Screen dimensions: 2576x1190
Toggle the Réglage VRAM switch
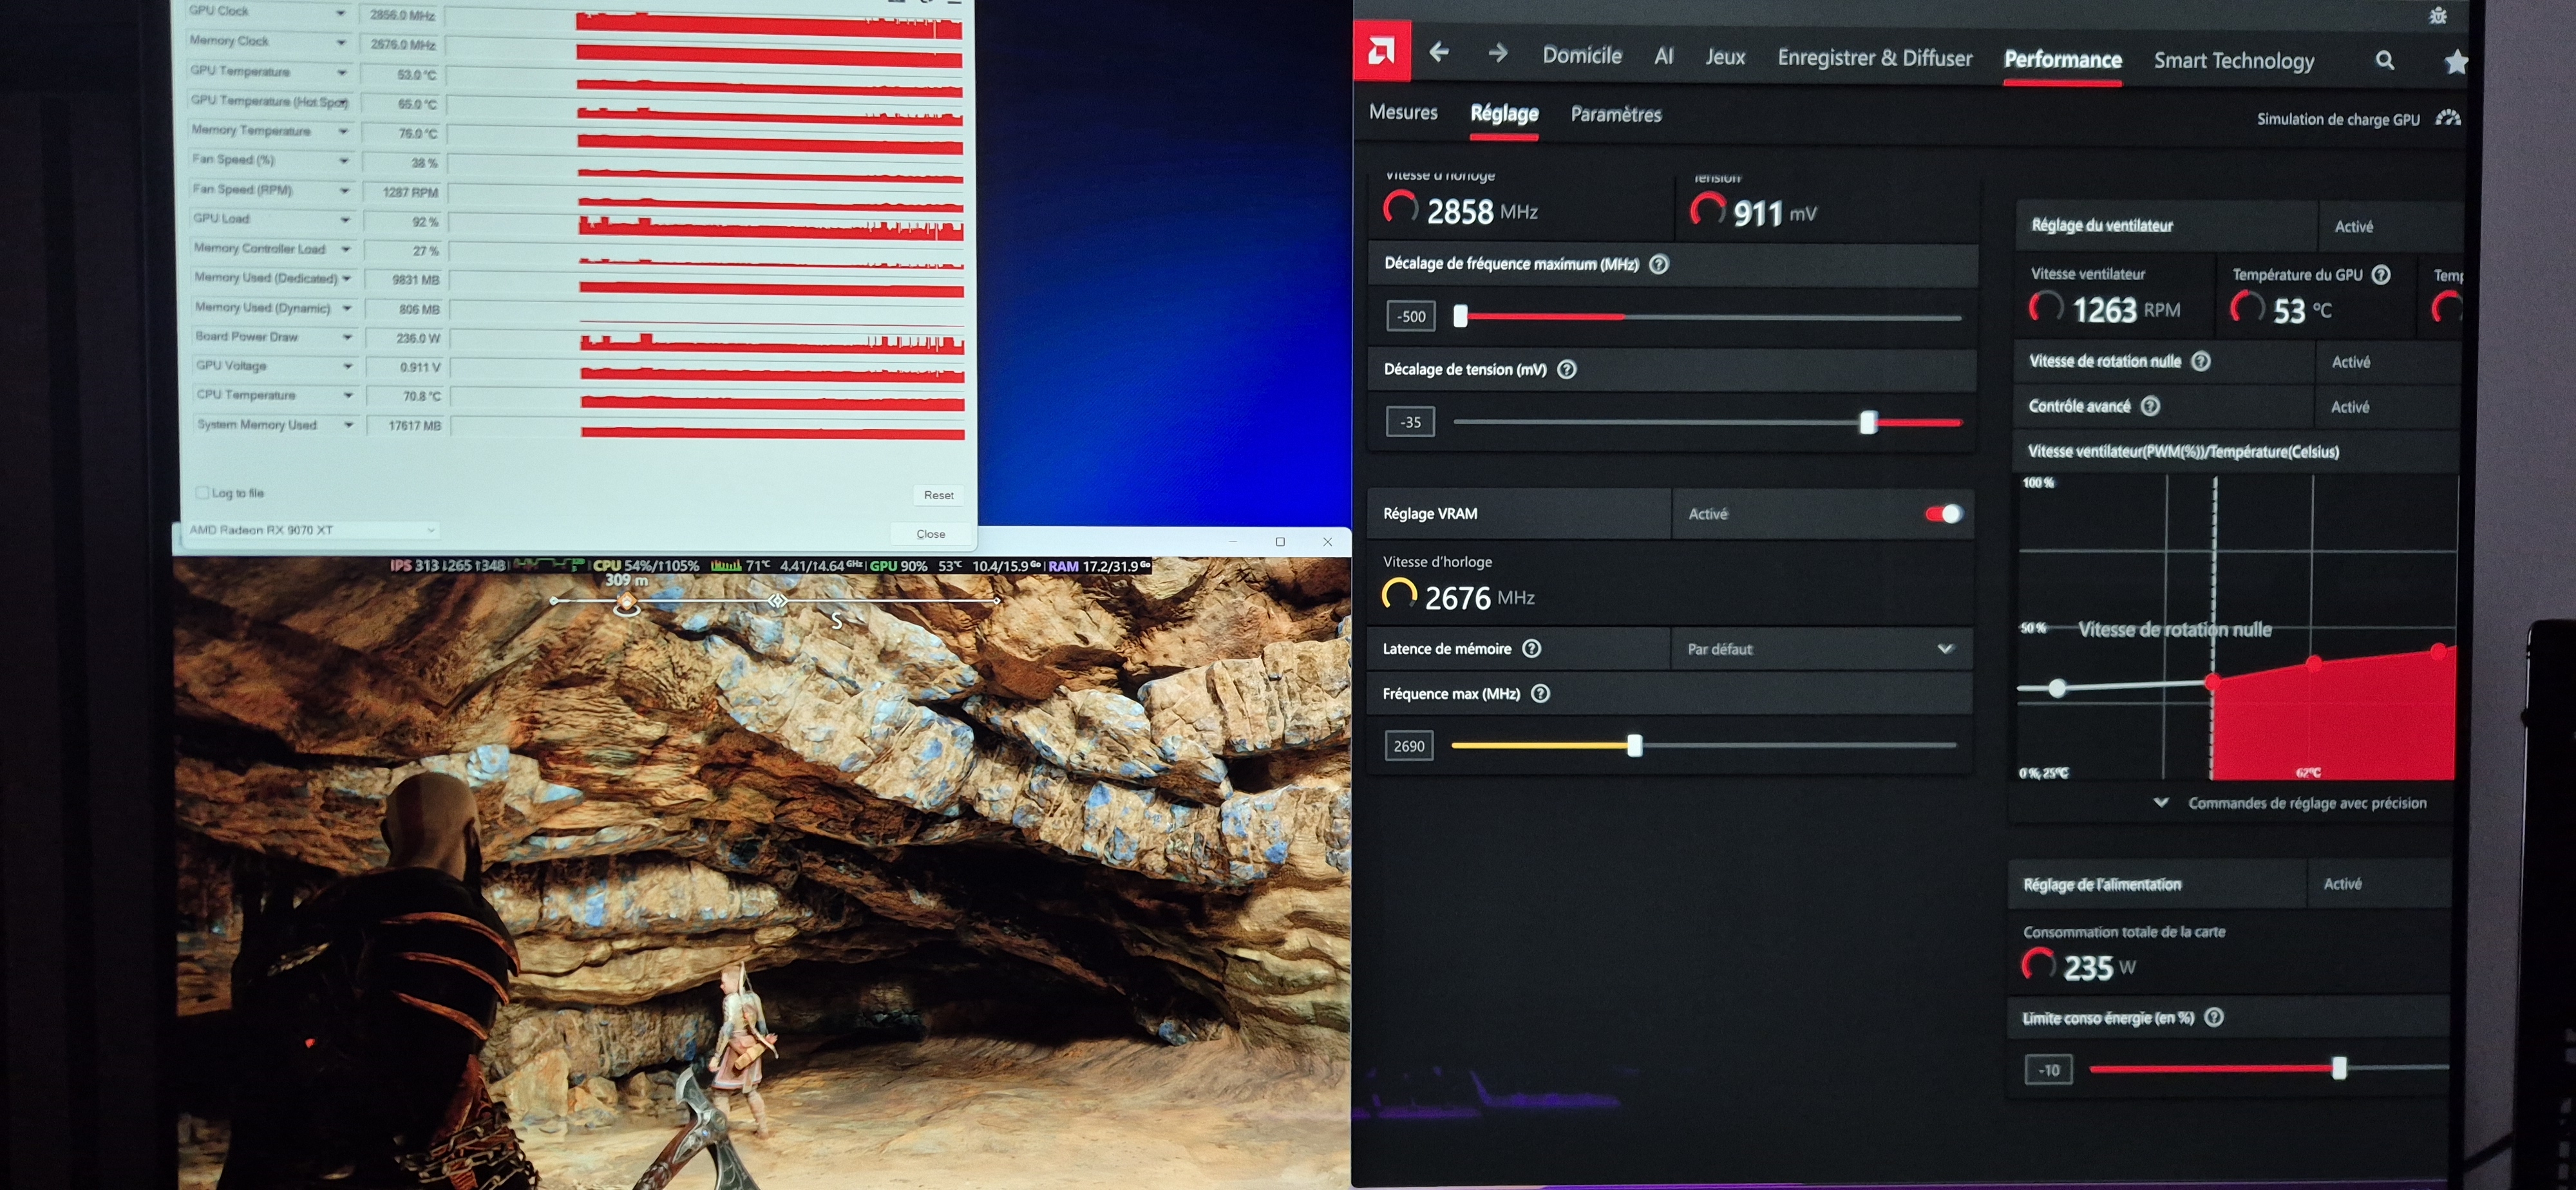1943,514
